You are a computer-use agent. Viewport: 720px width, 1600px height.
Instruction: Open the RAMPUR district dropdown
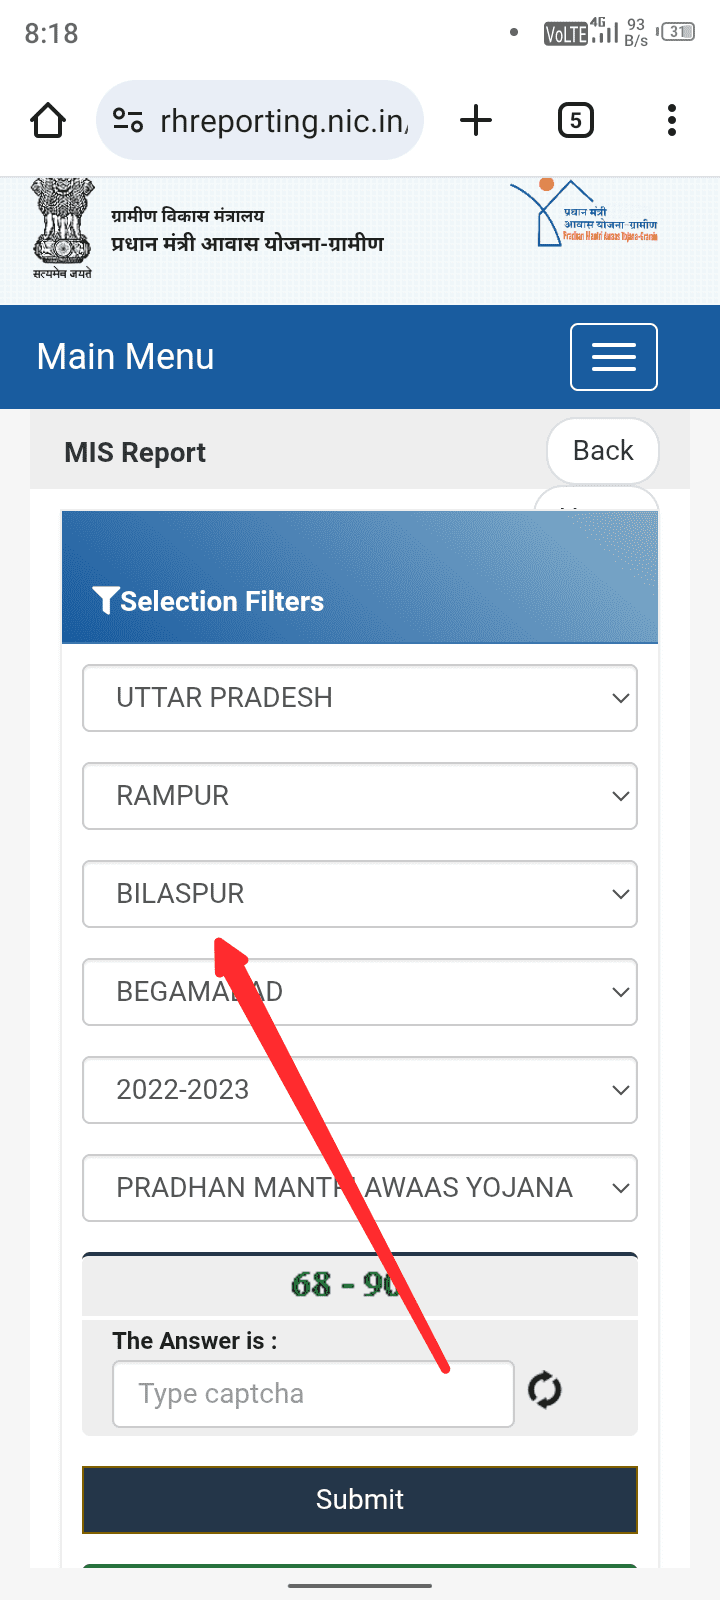pos(360,796)
